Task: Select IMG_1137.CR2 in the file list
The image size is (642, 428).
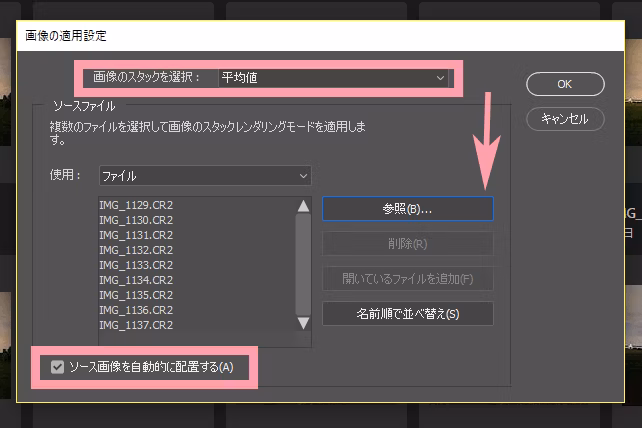Action: (136, 325)
